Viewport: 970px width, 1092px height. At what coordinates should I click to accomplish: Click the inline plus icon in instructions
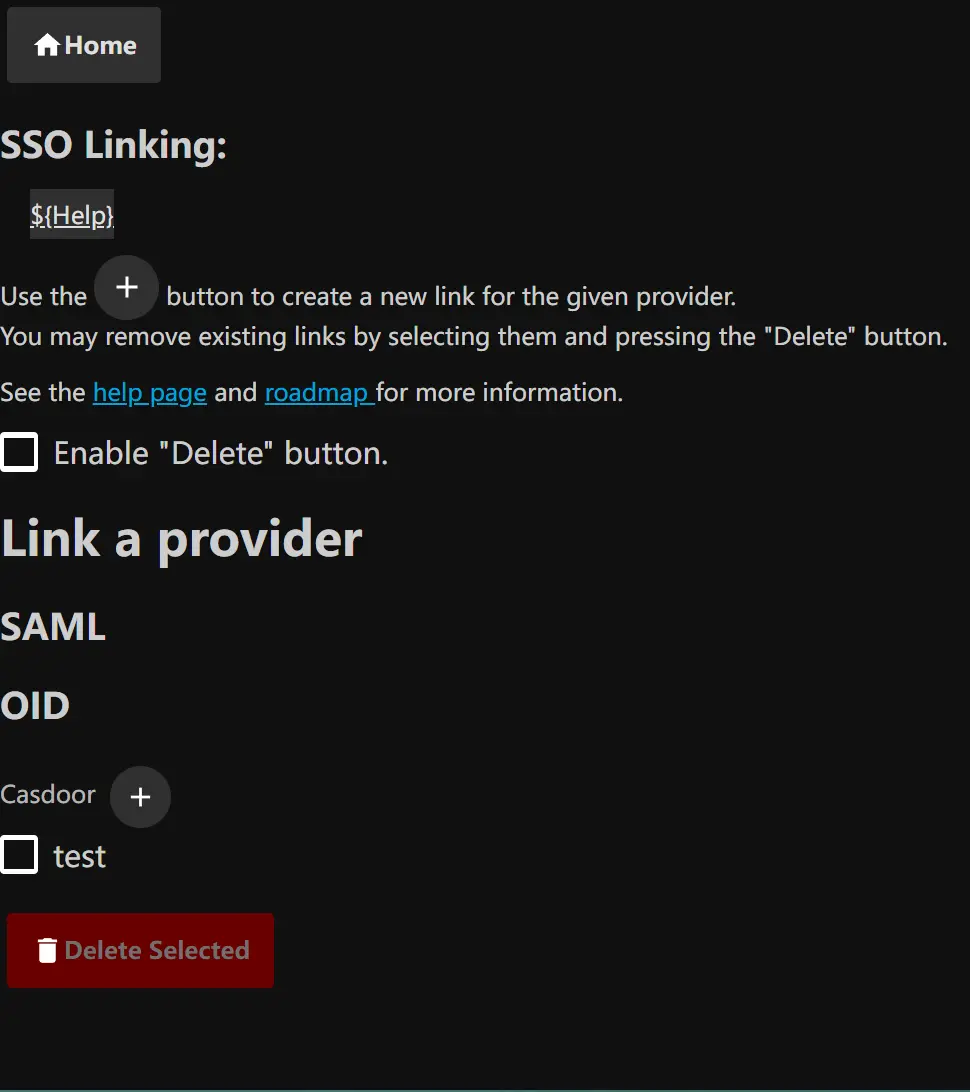[126, 288]
